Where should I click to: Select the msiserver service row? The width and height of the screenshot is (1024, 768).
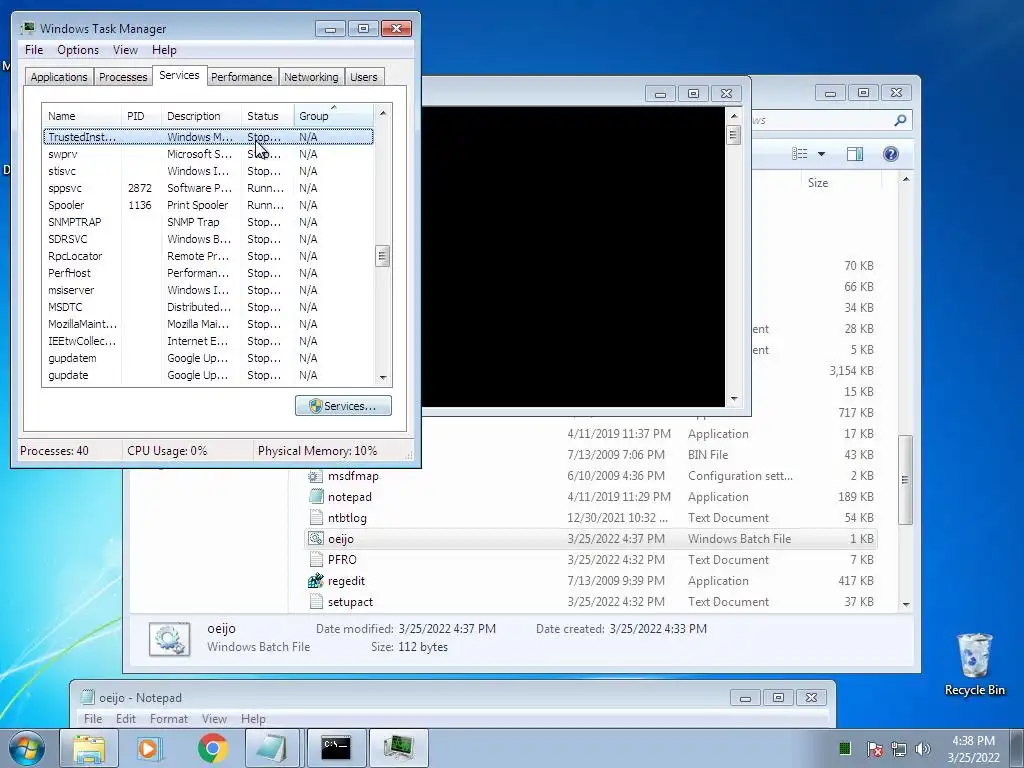(x=208, y=290)
